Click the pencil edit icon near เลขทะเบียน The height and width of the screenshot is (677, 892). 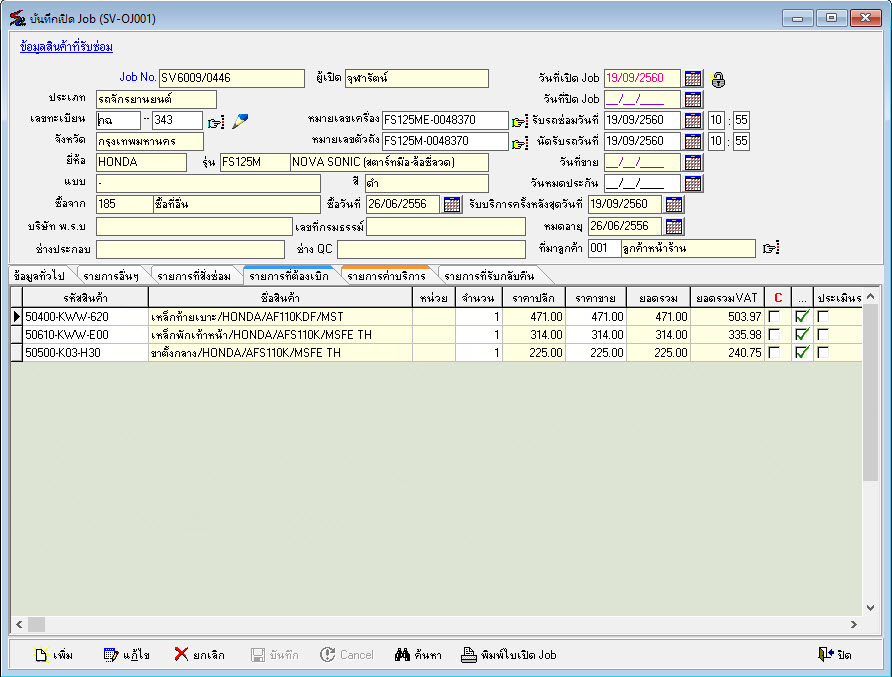point(240,121)
